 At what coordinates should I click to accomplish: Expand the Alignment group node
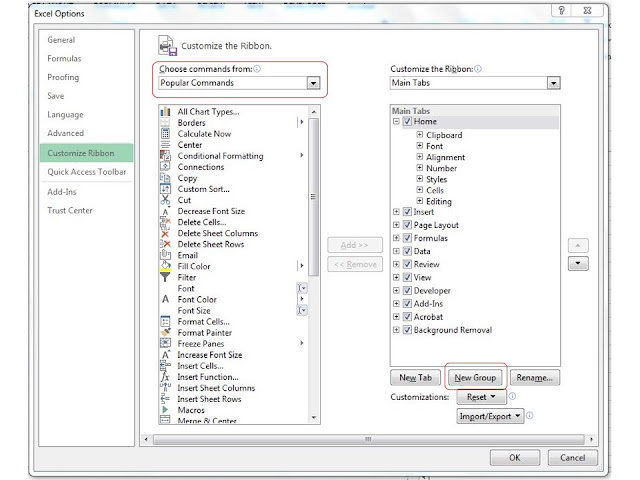[x=420, y=156]
